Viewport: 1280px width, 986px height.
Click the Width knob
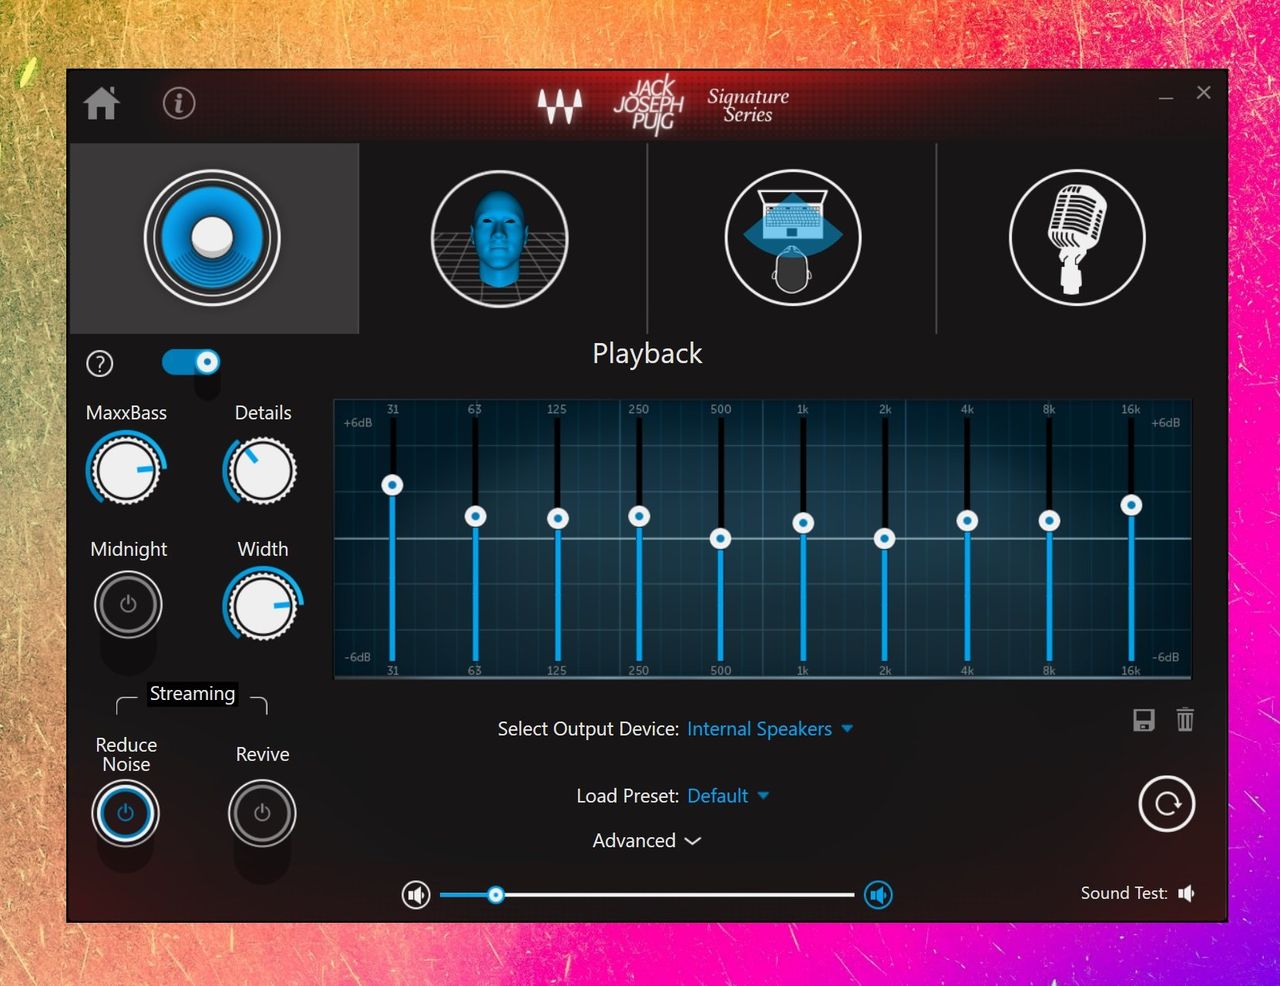[x=262, y=605]
